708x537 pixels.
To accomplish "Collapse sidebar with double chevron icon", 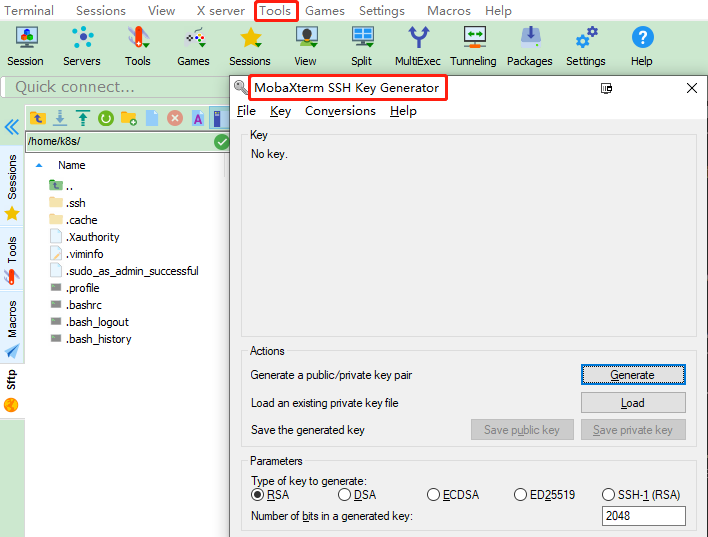I will tap(12, 127).
